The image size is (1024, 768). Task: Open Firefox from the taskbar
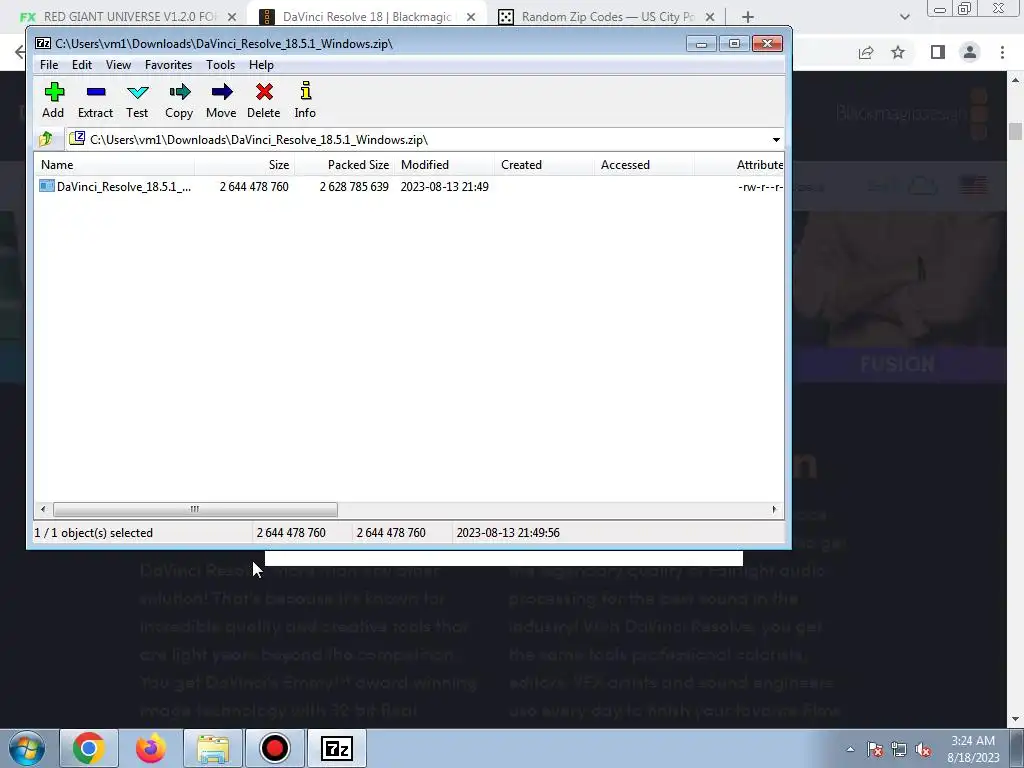pos(150,748)
